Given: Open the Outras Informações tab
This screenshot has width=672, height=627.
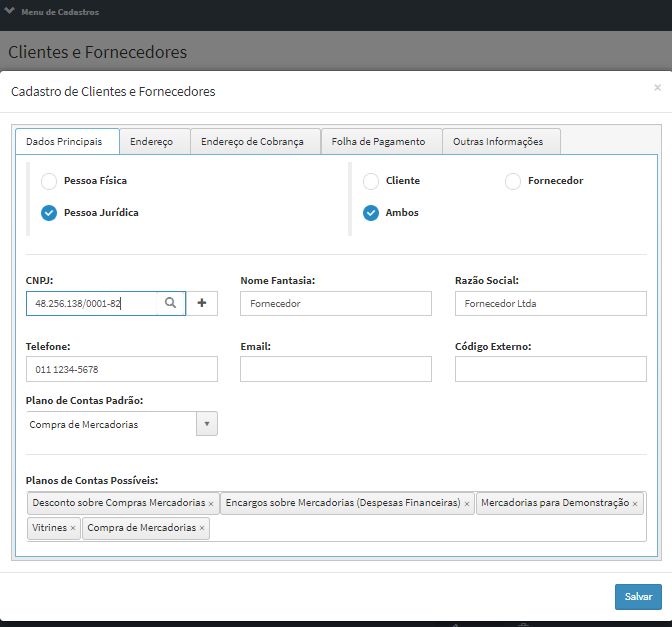Looking at the screenshot, I should (501, 141).
